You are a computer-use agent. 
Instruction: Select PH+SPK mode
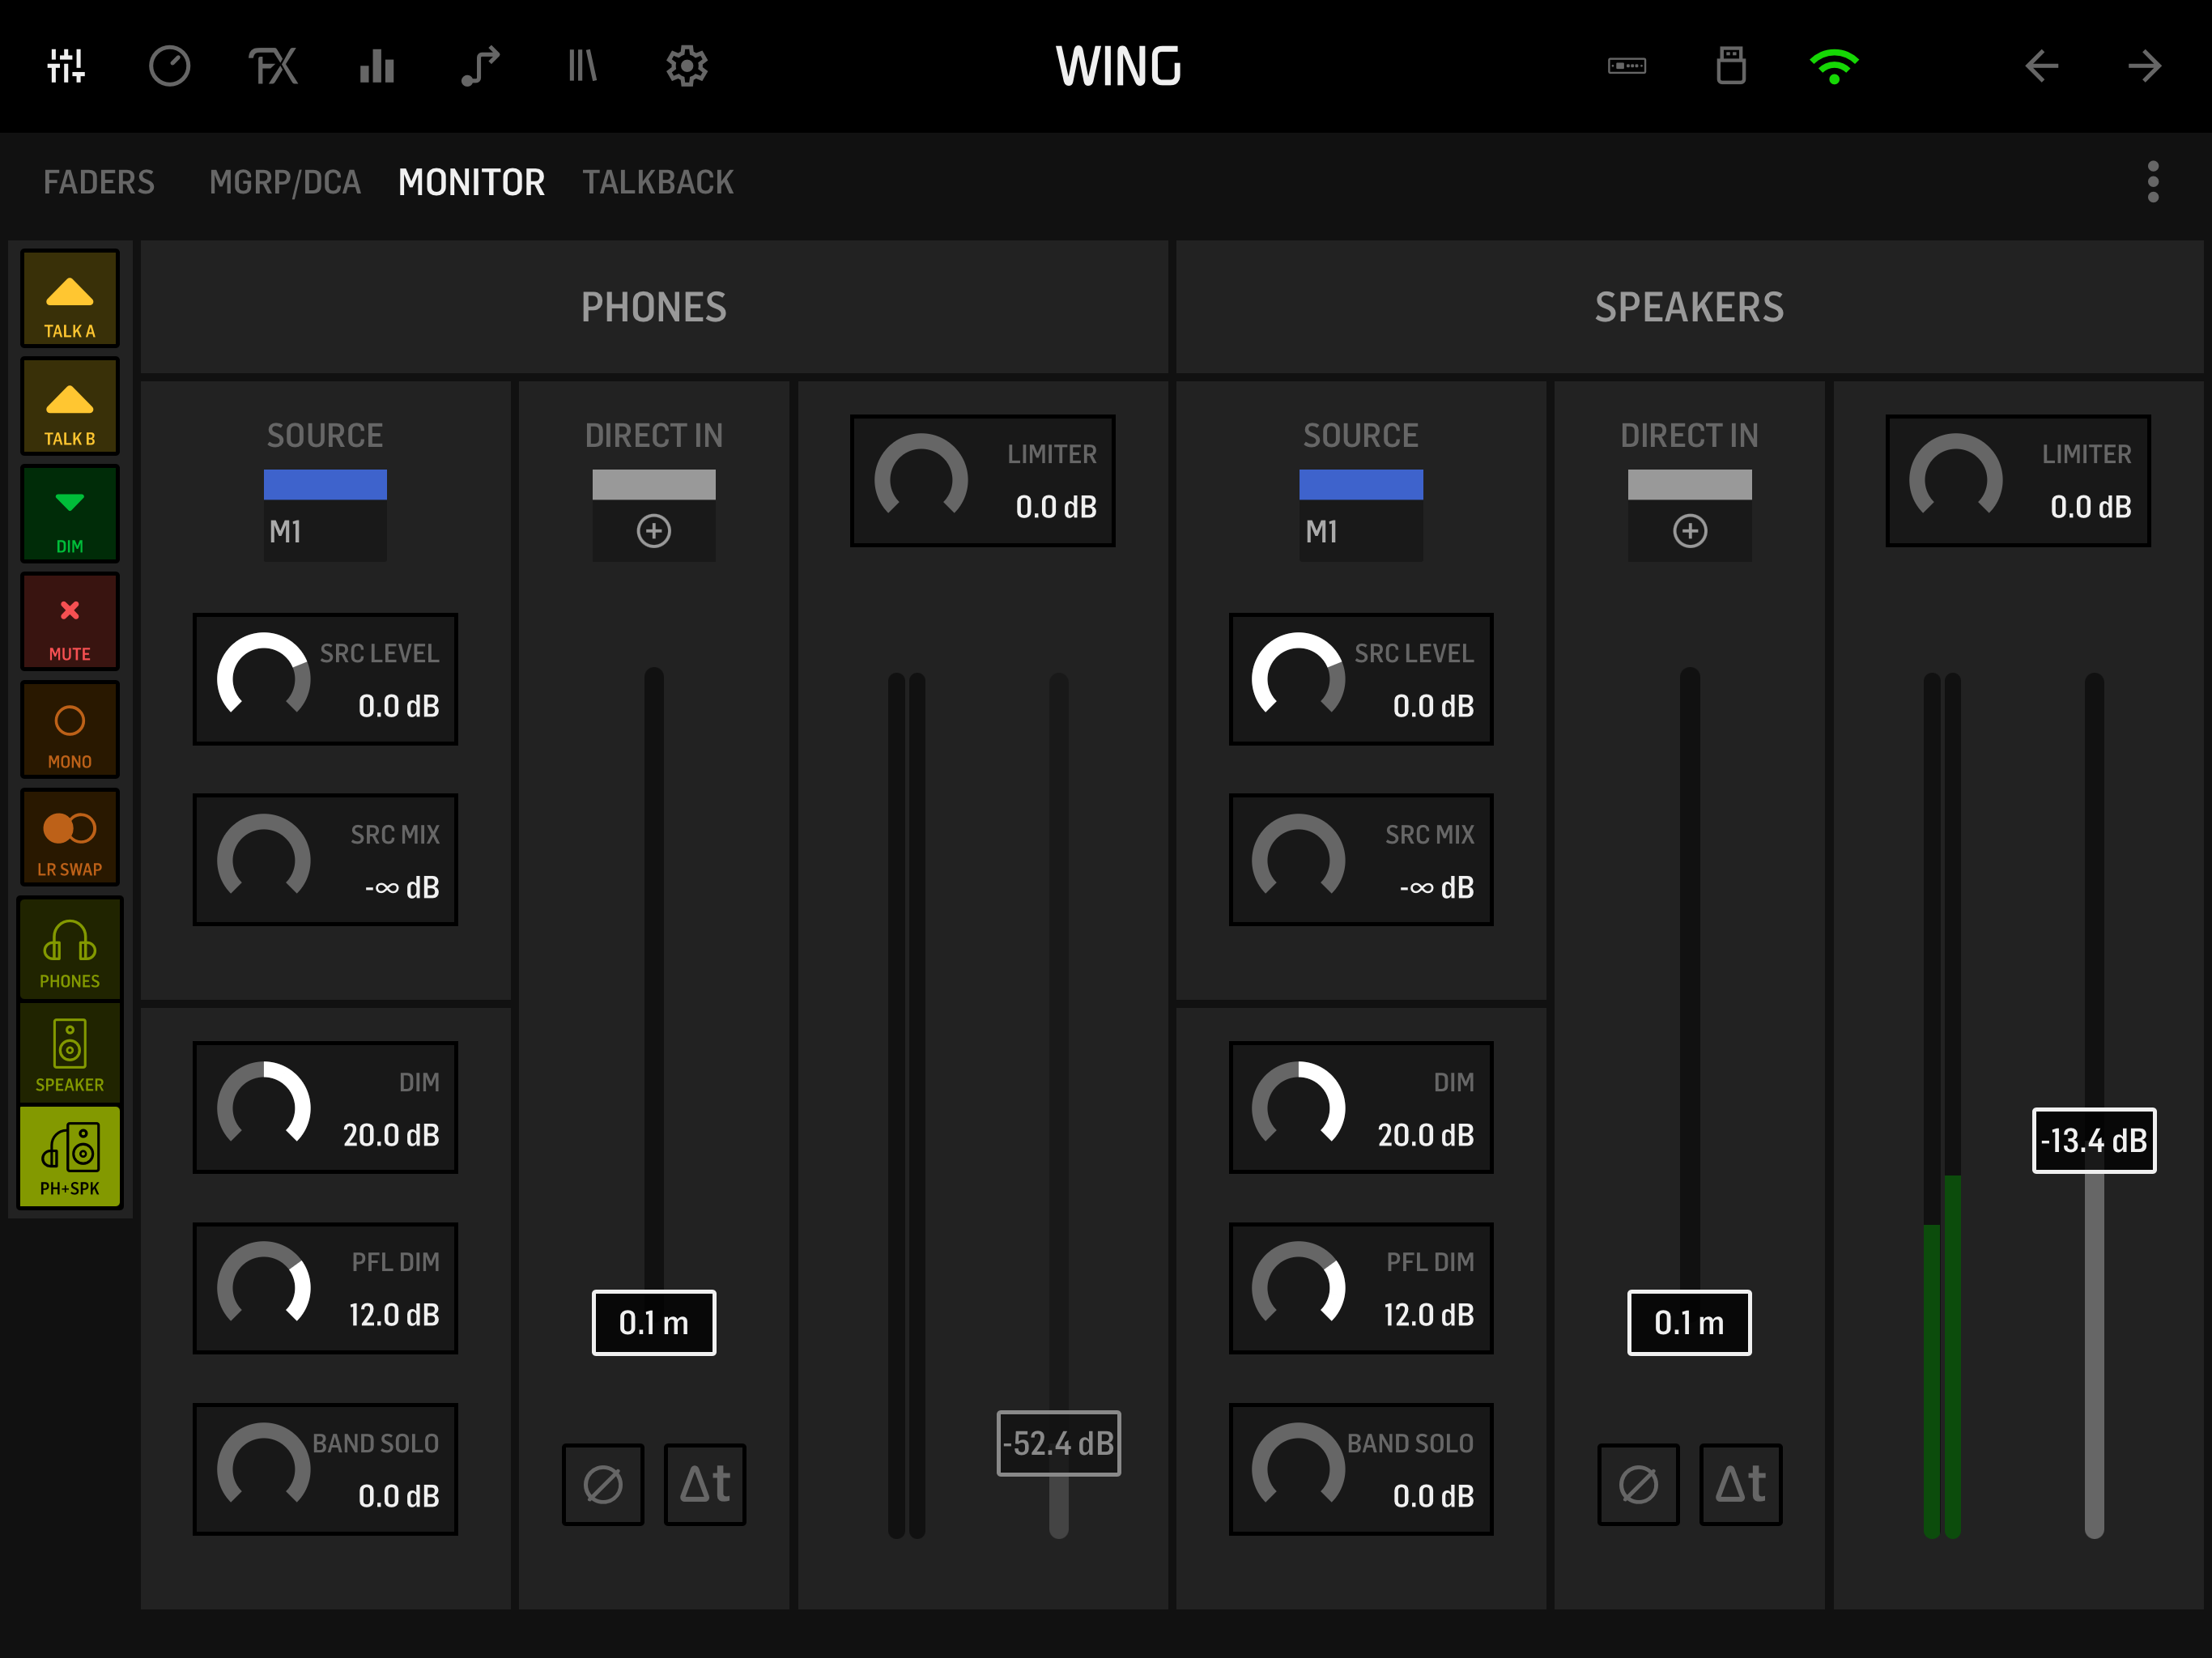(x=70, y=1157)
